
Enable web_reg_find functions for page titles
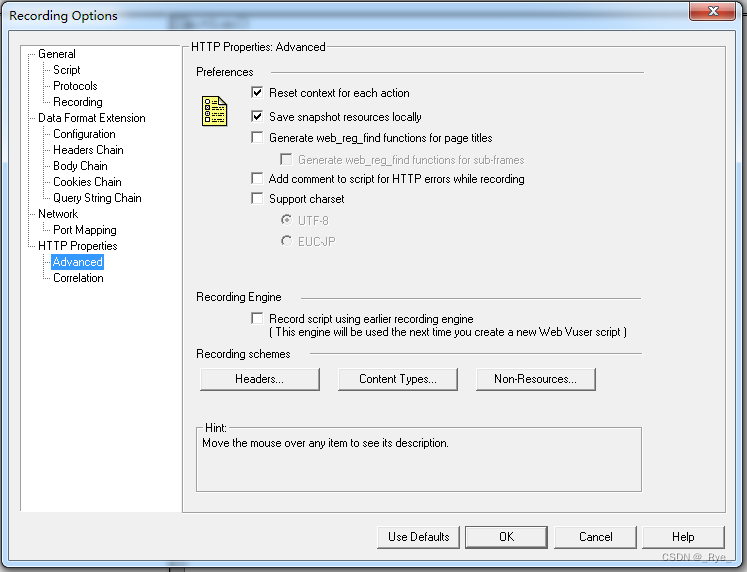click(257, 138)
